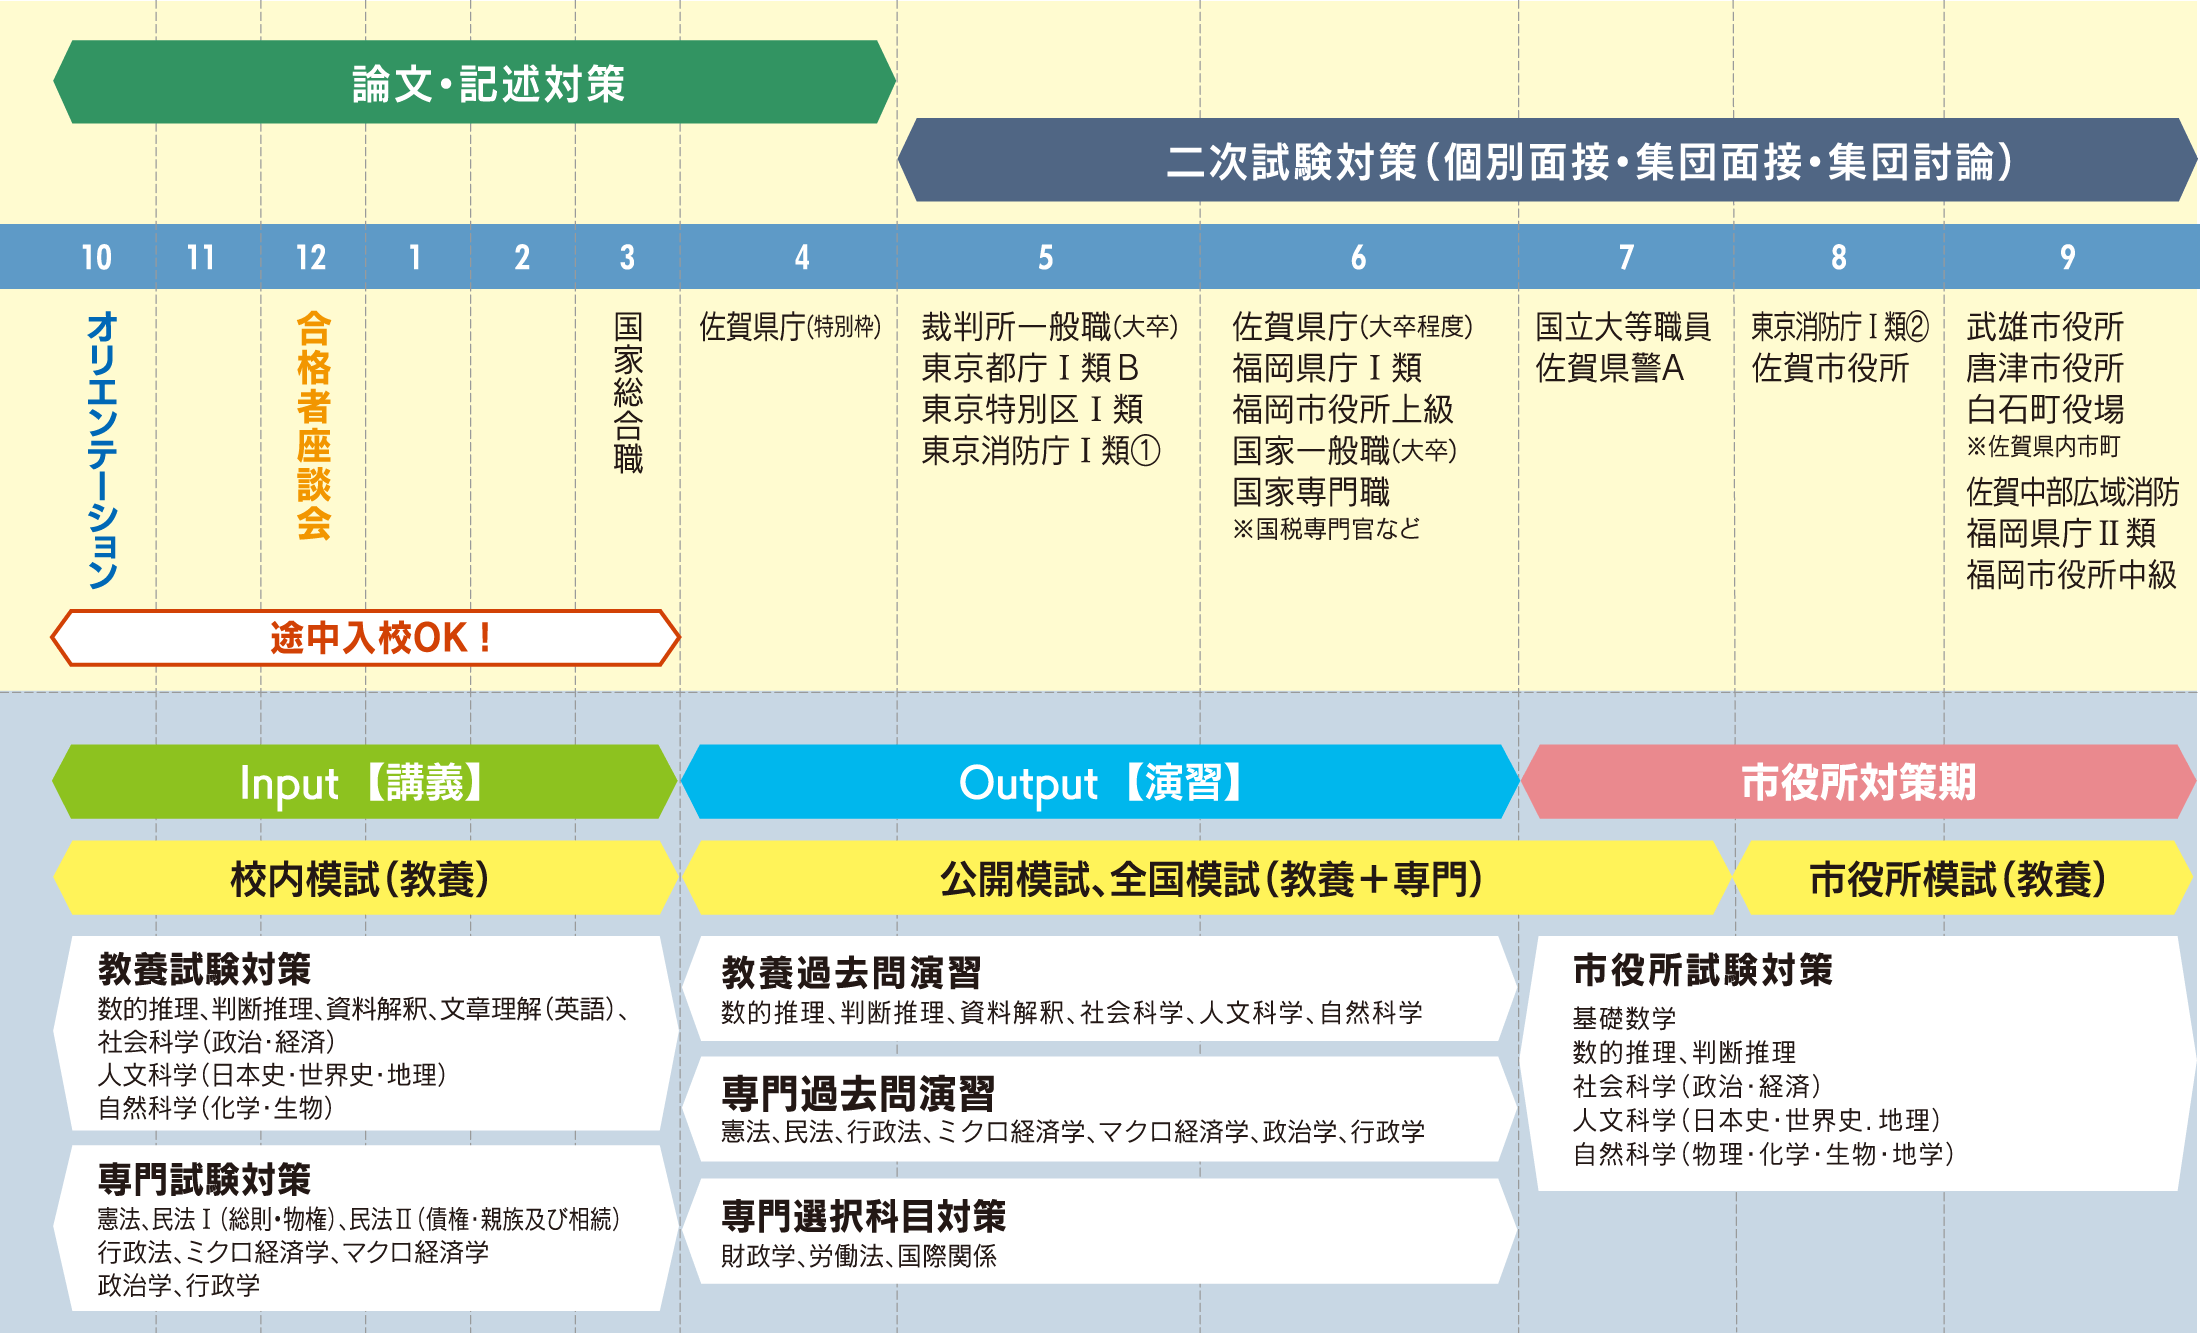Select month 8 in the timeline
Image resolution: width=2200 pixels, height=1333 pixels.
(1838, 257)
